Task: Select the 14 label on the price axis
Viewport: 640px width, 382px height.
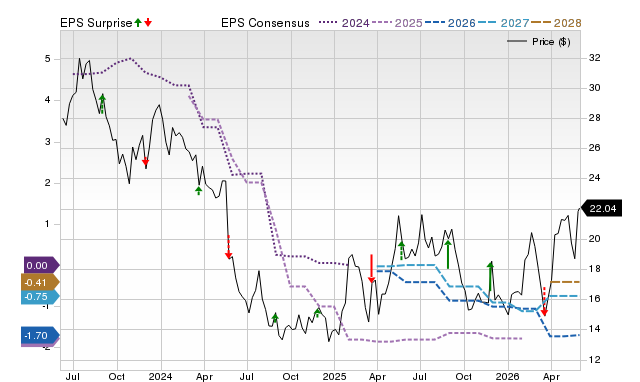Action: (x=595, y=329)
